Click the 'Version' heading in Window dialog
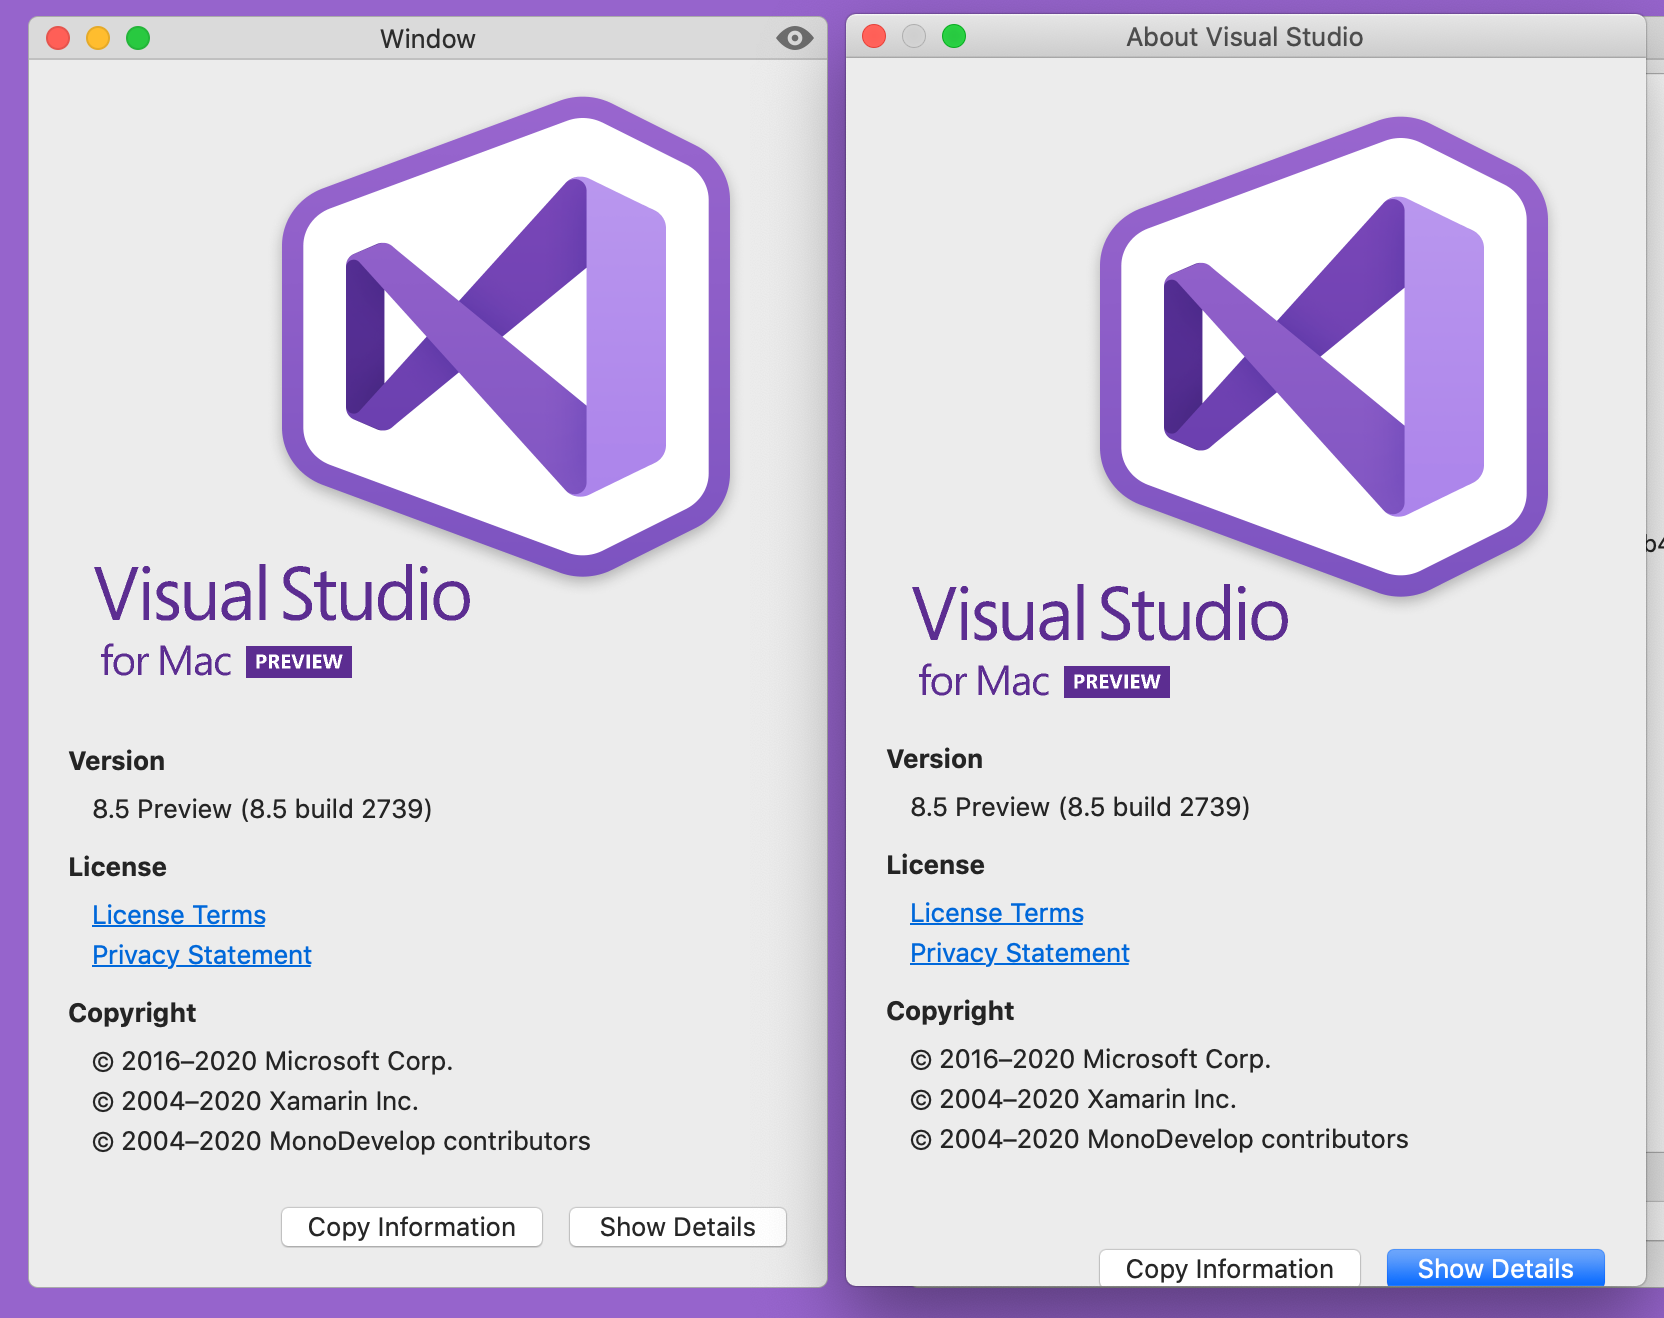 [x=117, y=761]
